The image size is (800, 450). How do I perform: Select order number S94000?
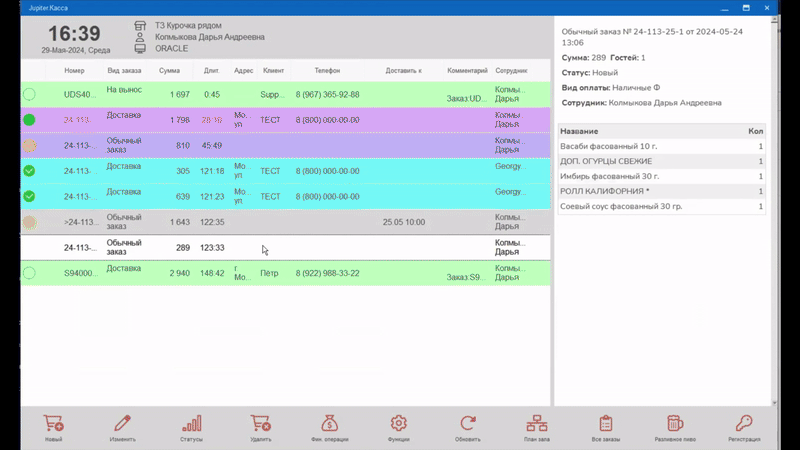coord(81,273)
